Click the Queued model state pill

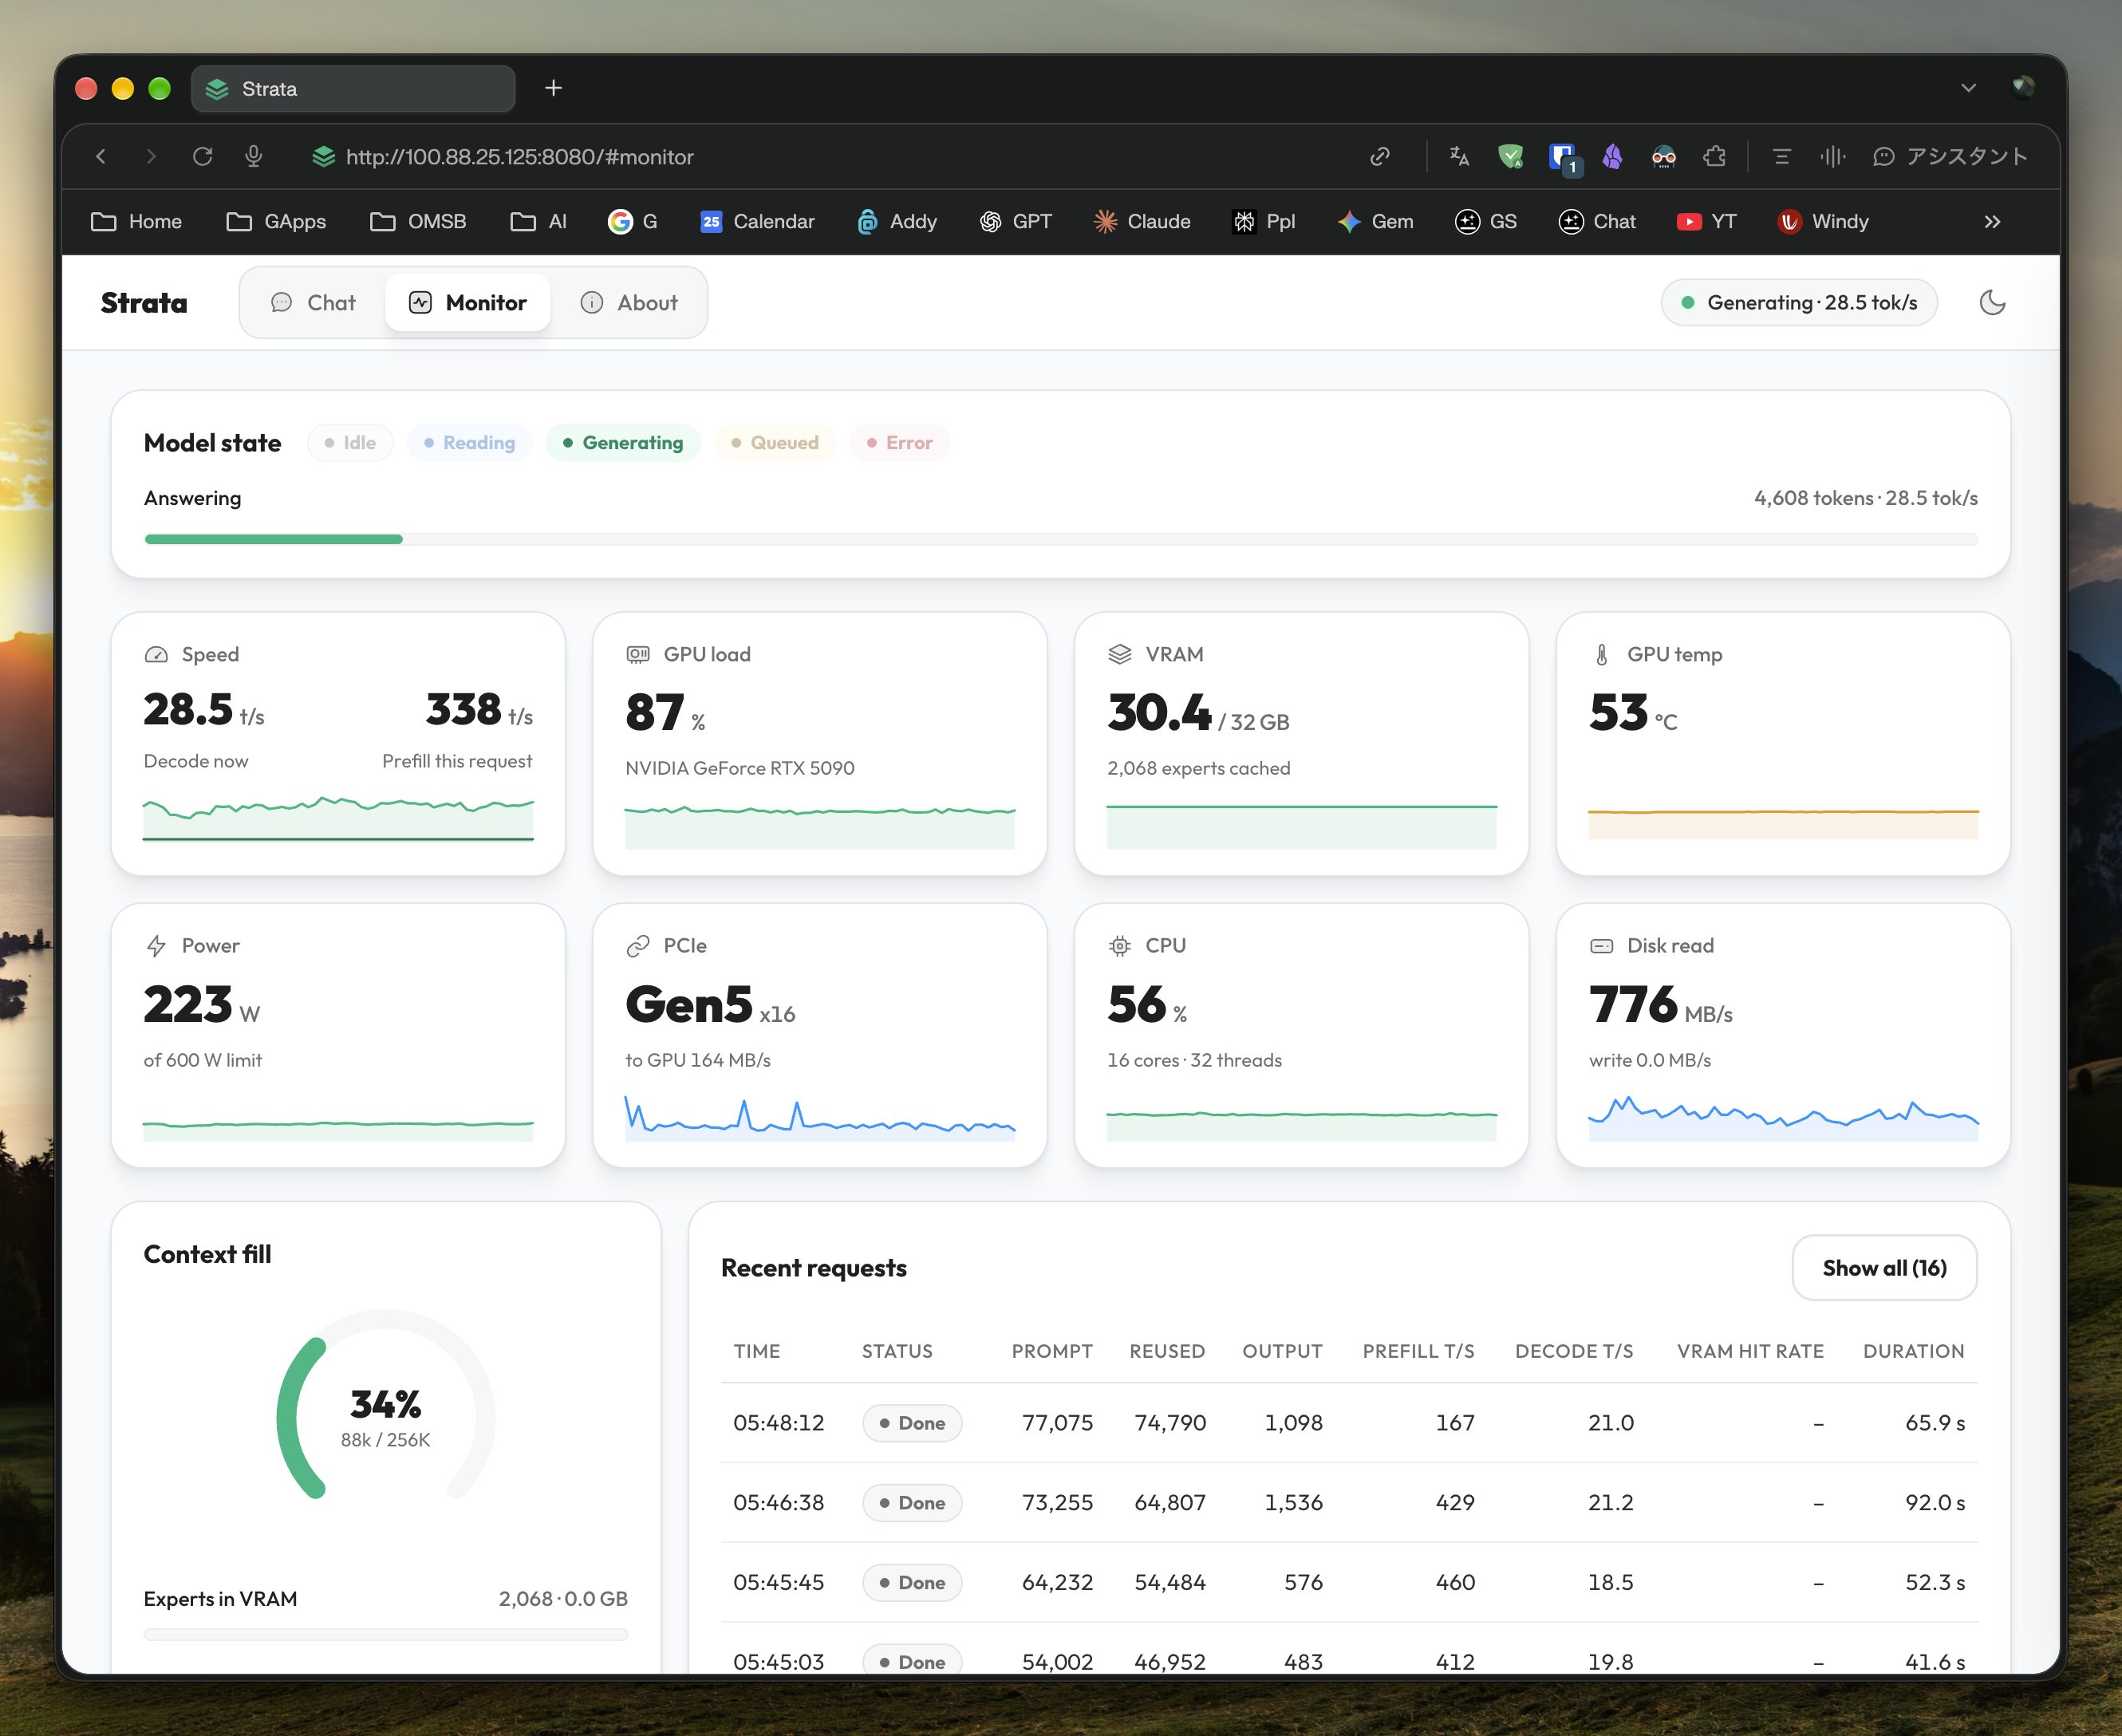click(775, 442)
